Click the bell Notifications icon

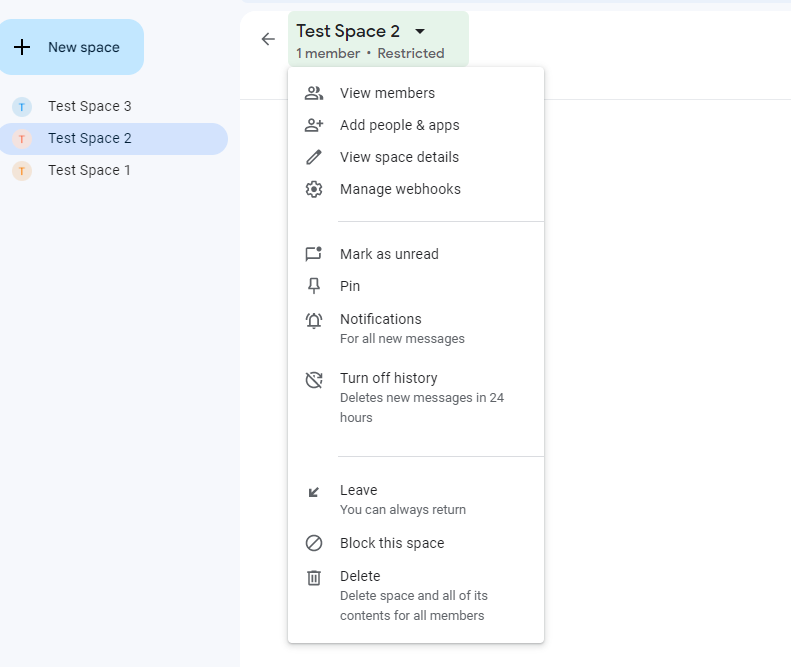click(314, 320)
